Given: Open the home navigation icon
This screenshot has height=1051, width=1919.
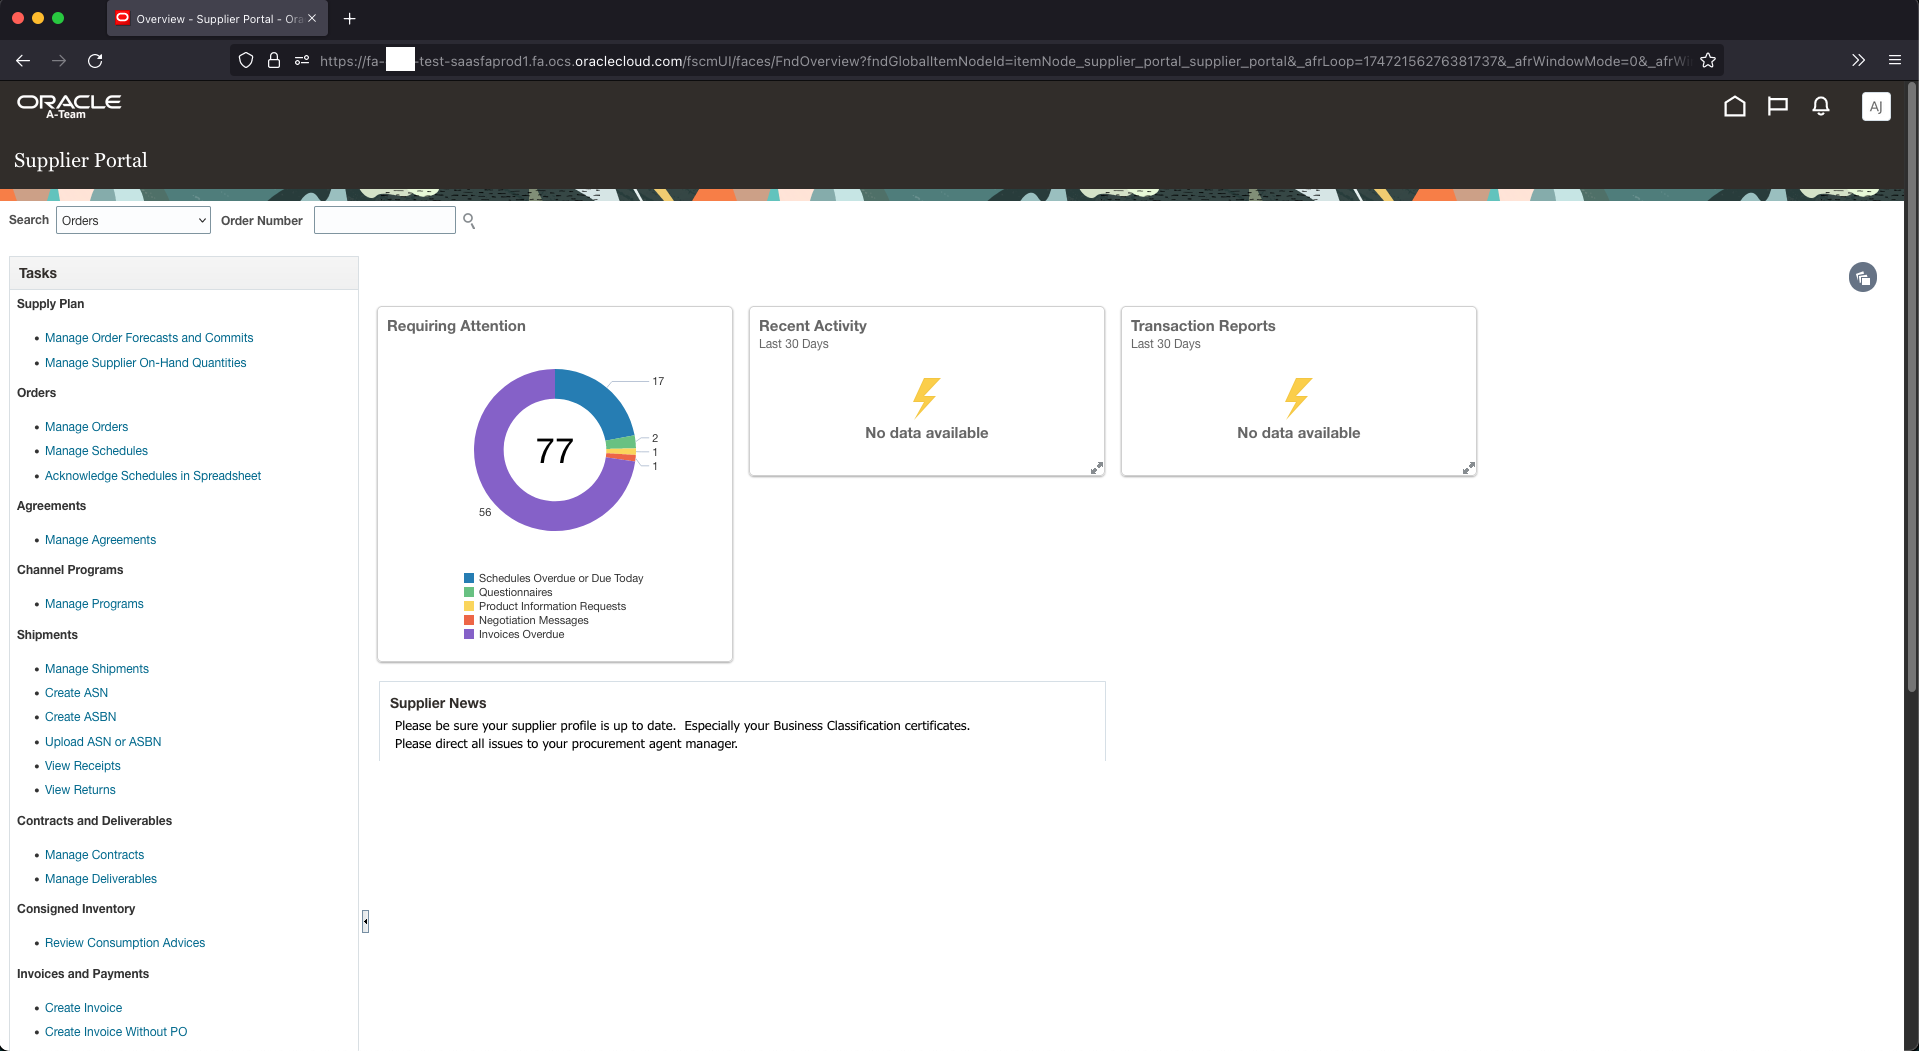Looking at the screenshot, I should pyautogui.click(x=1735, y=106).
